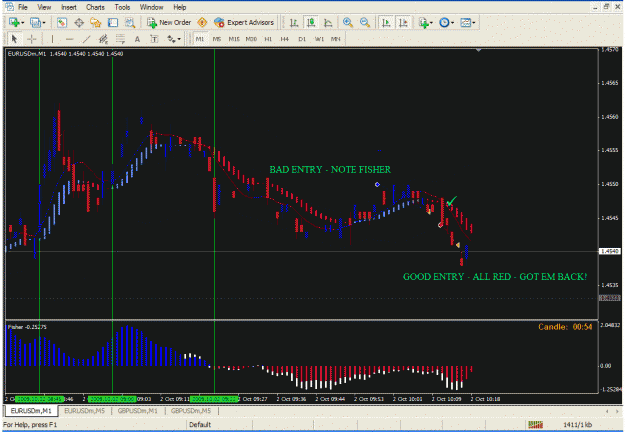Select the GOOD ENTRY - ALL RED text
Viewport: 625px width, 432px height.
(x=495, y=277)
